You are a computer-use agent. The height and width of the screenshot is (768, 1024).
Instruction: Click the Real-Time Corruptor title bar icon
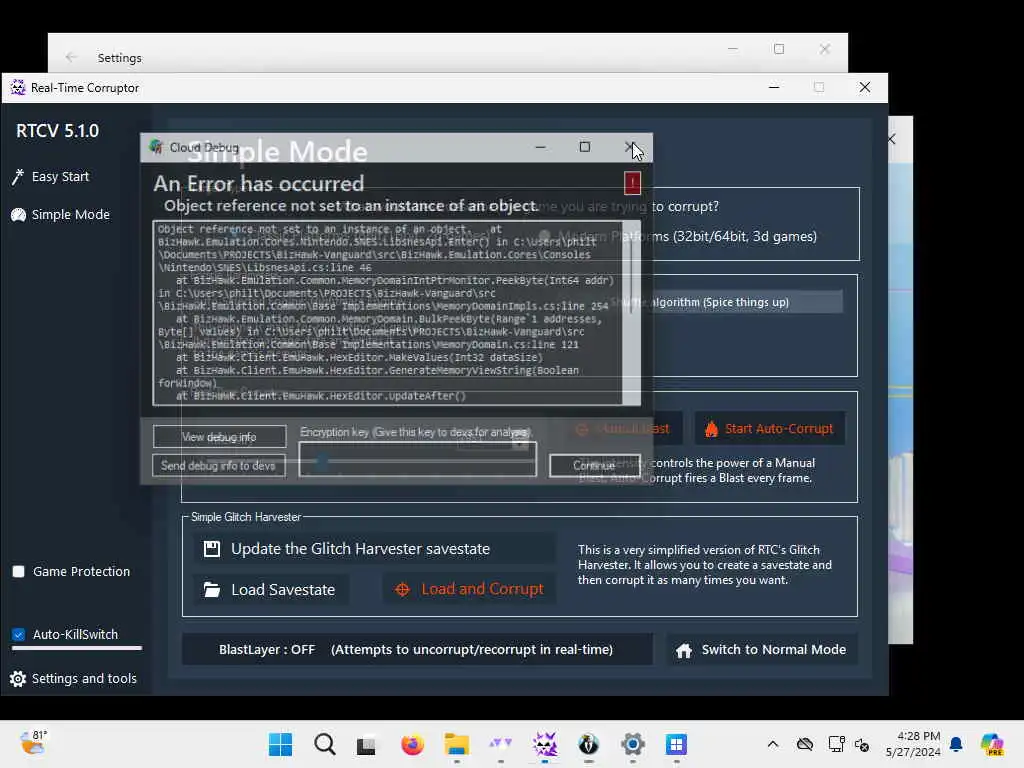click(x=18, y=88)
